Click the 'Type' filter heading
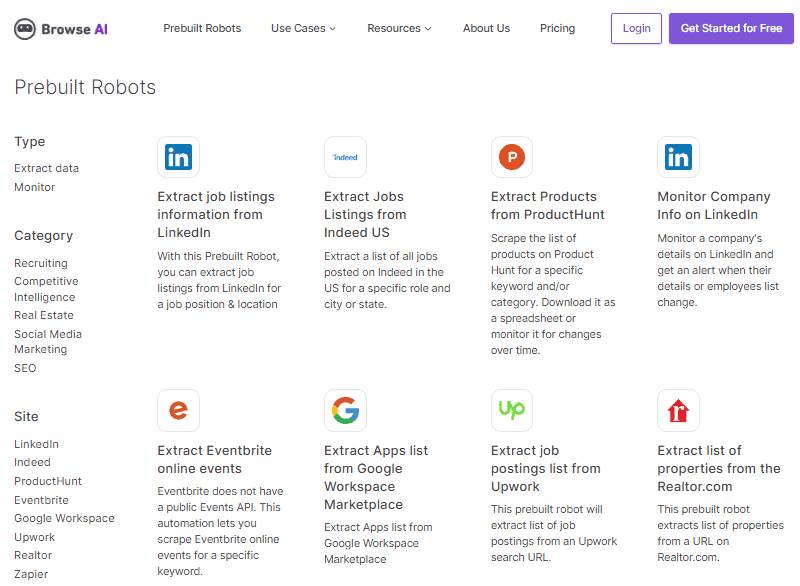The width and height of the screenshot is (800, 586). (x=30, y=142)
